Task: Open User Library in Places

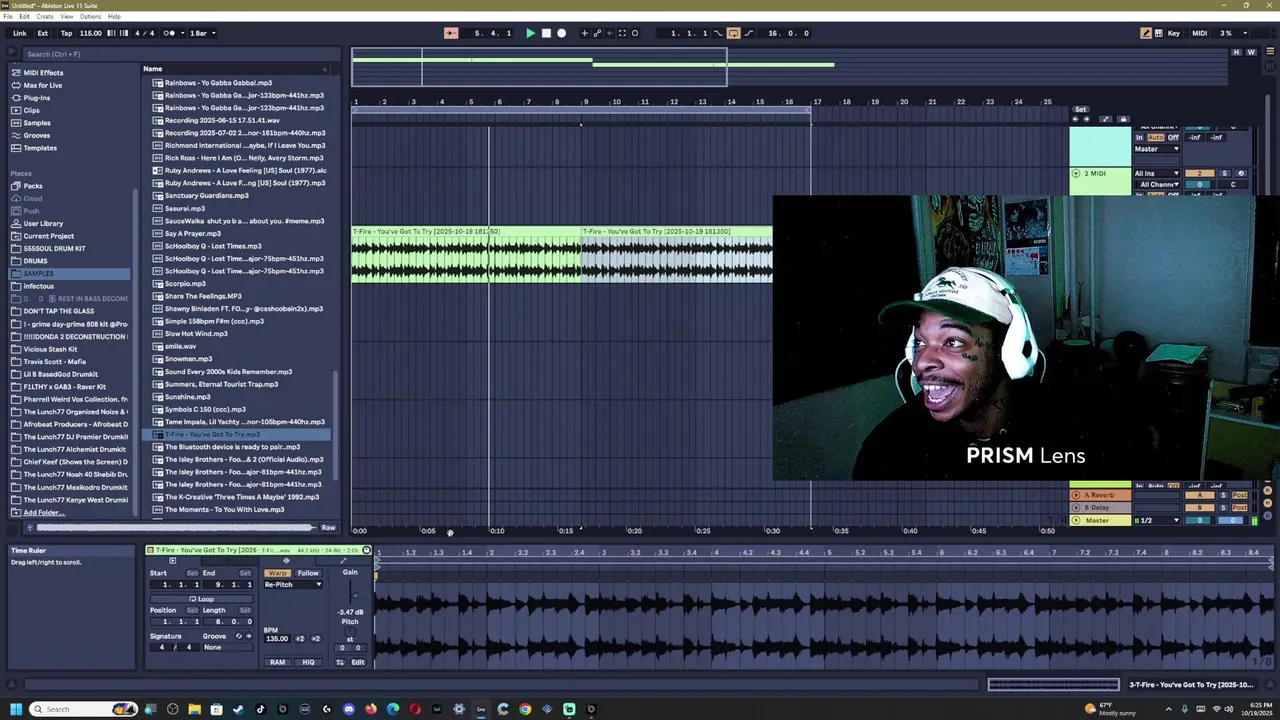Action: pyautogui.click(x=43, y=224)
